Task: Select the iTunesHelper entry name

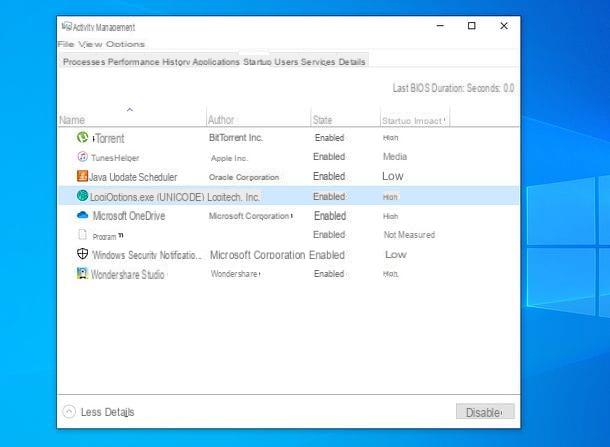Action: (x=115, y=158)
